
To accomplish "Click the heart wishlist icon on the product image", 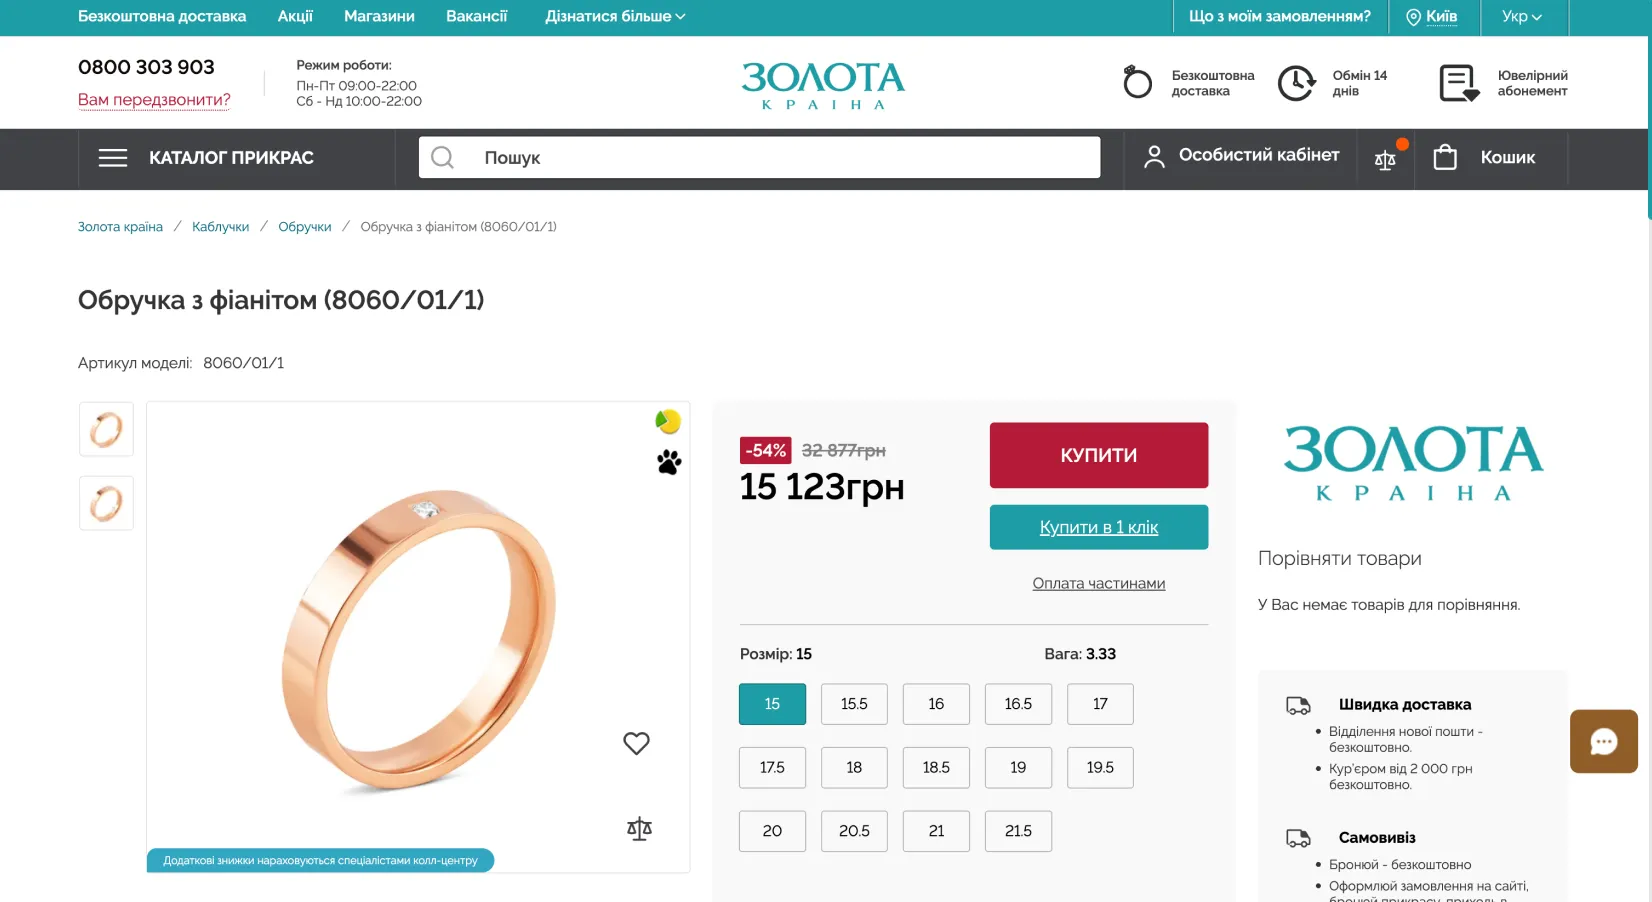I will click(x=636, y=743).
